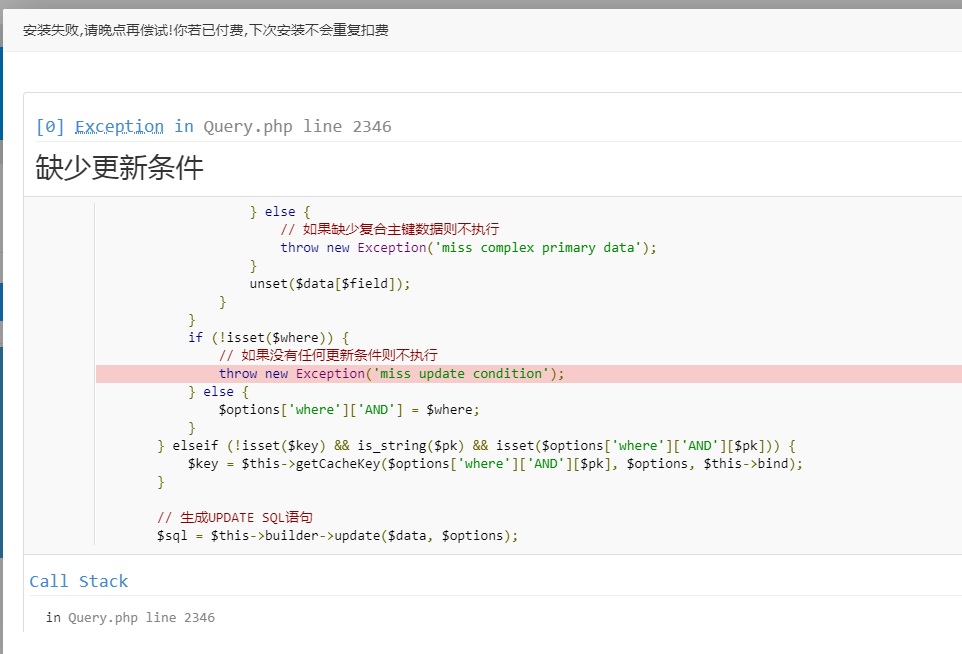Select the highlighted 'miss update condition' throw line
Screen dimensions: 962x654
pos(391,374)
